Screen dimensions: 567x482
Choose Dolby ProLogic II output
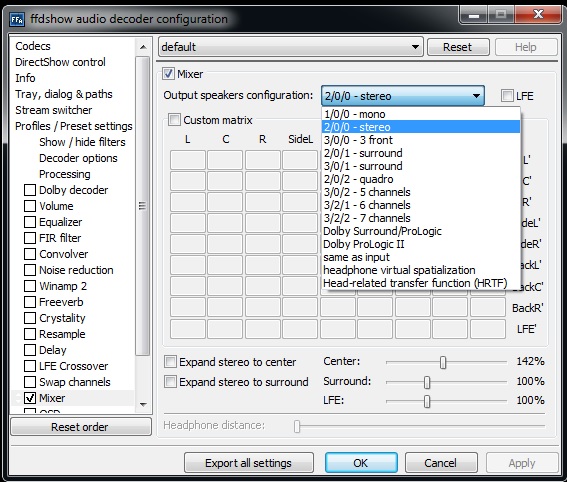coord(421,244)
